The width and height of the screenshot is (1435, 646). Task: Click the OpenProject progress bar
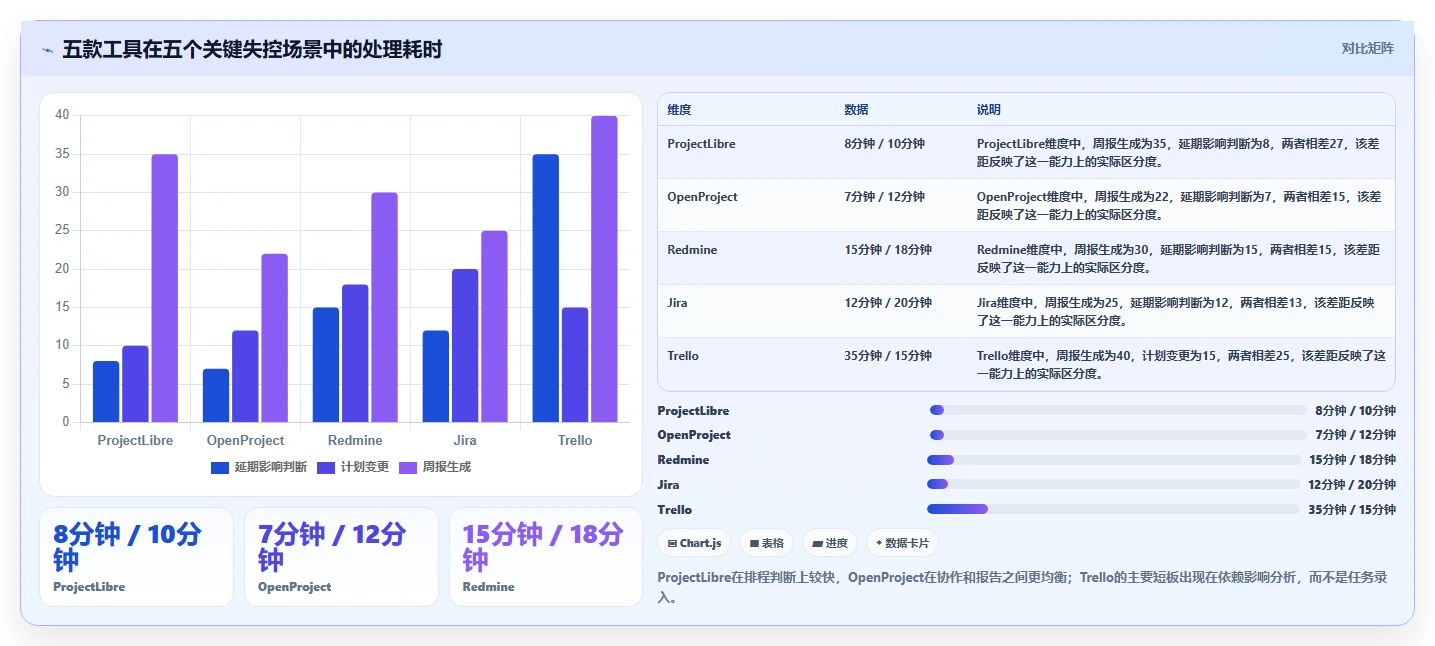(1117, 435)
